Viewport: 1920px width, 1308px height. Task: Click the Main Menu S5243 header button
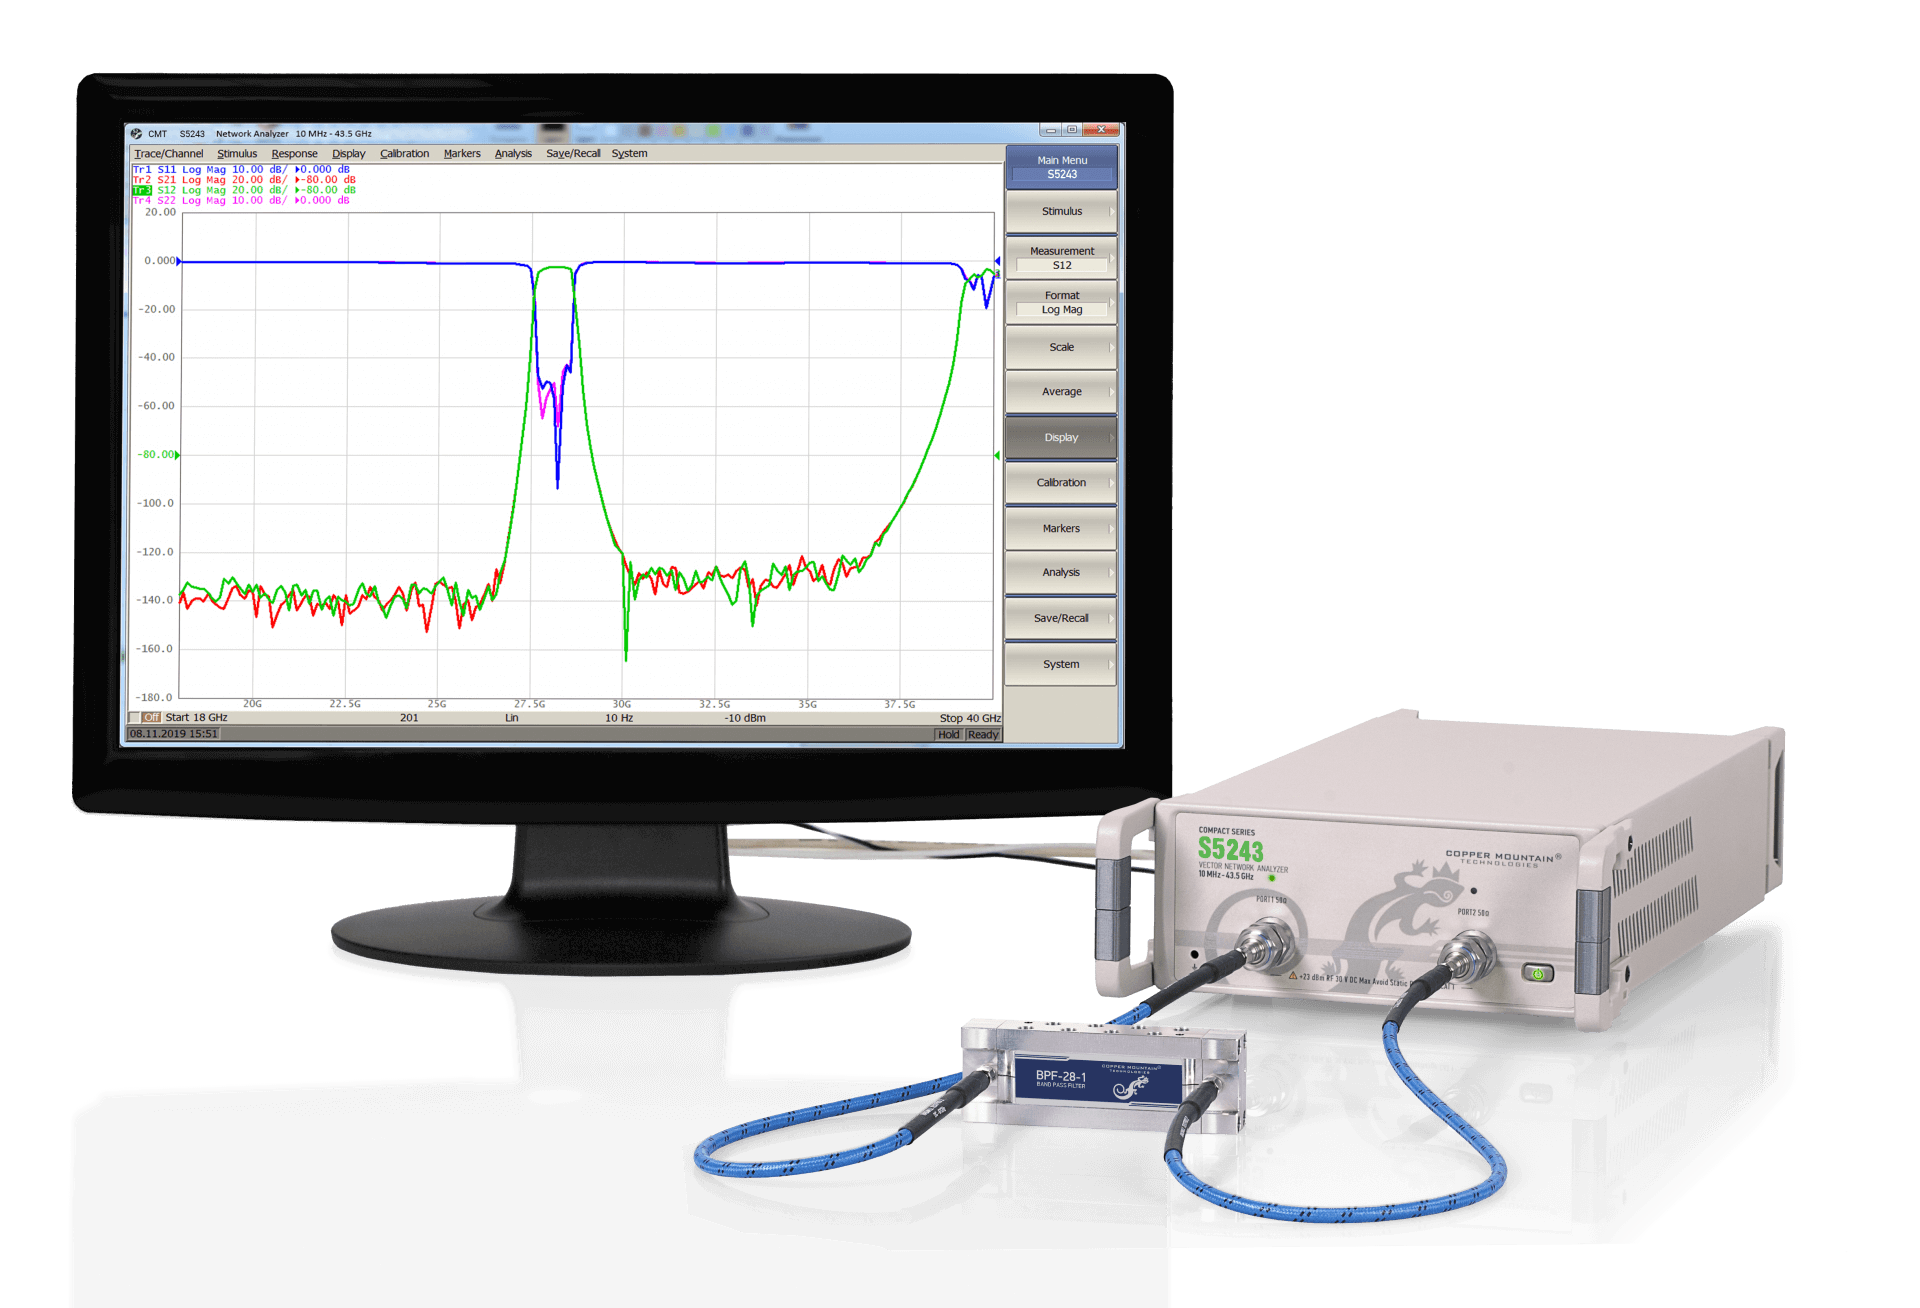pos(1061,167)
